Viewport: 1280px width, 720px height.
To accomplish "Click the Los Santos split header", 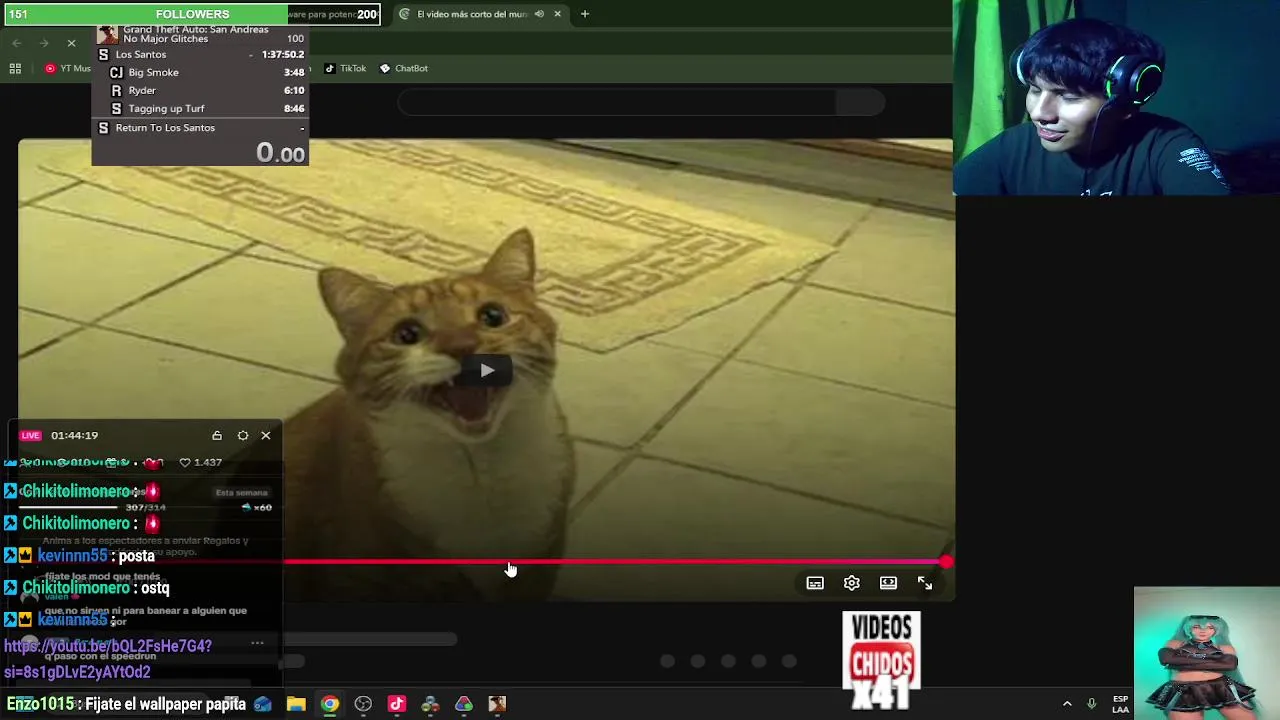I will pyautogui.click(x=200, y=54).
